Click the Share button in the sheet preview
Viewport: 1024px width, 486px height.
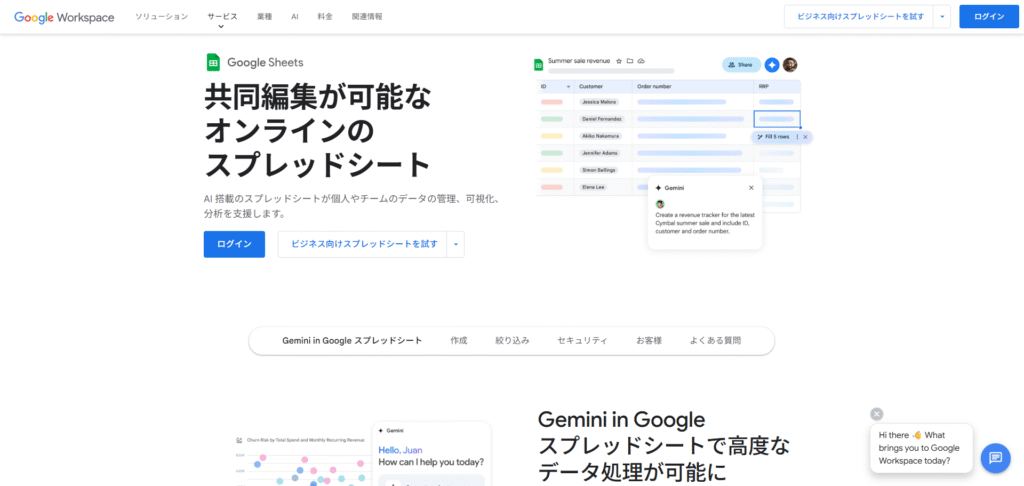pos(741,65)
